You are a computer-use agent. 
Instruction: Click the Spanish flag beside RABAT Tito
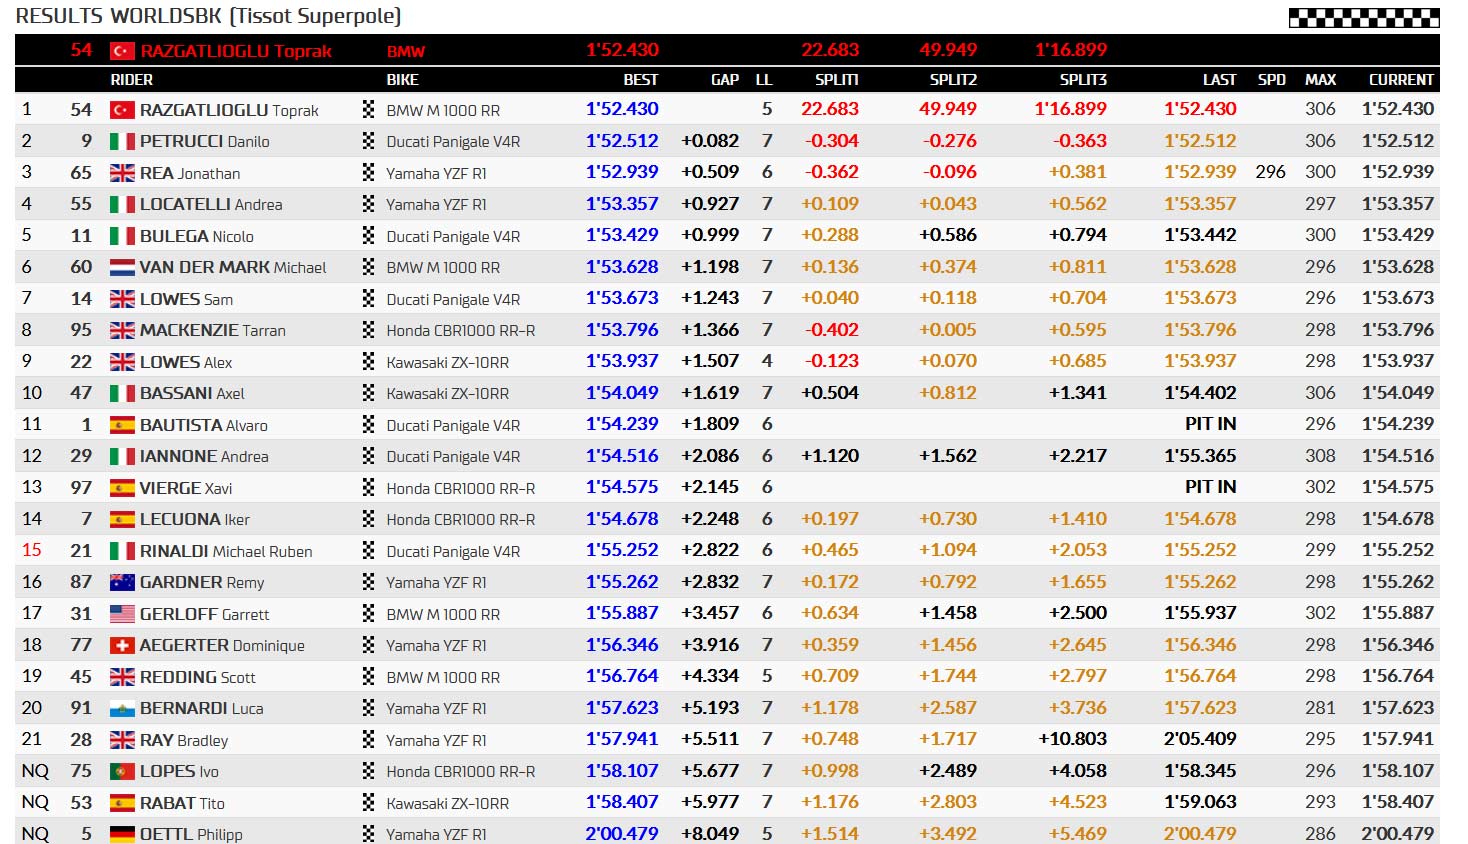click(x=122, y=803)
